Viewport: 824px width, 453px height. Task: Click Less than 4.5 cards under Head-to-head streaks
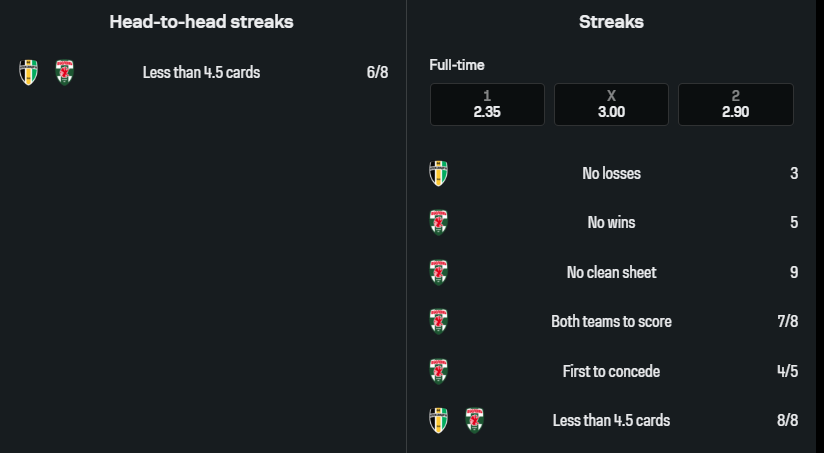(201, 72)
